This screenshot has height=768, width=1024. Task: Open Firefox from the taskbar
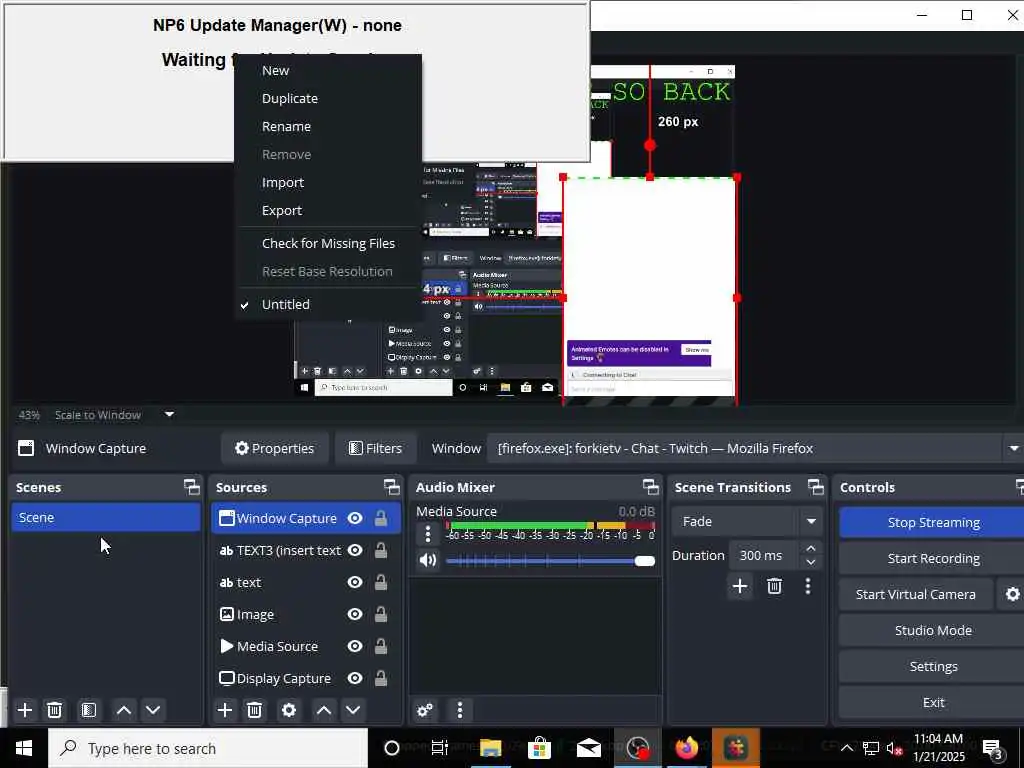pyautogui.click(x=686, y=748)
